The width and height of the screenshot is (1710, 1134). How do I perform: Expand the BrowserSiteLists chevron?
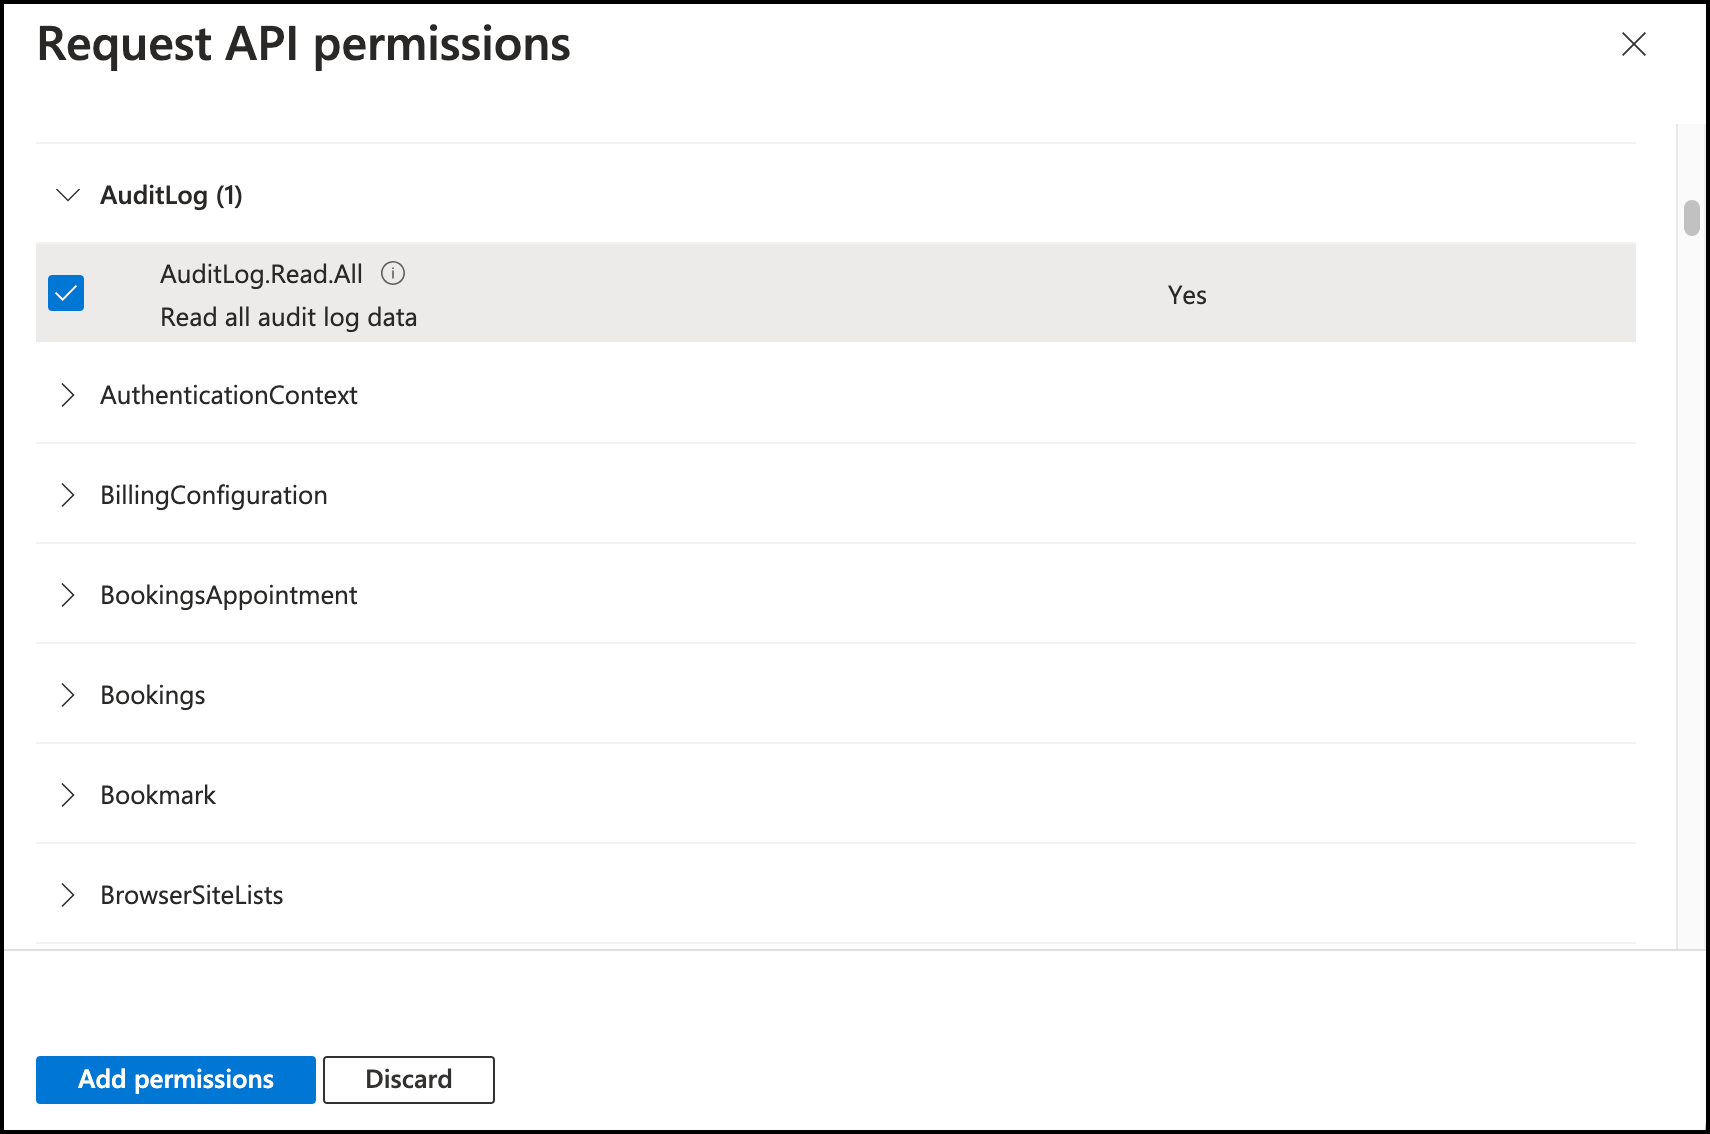pos(68,895)
